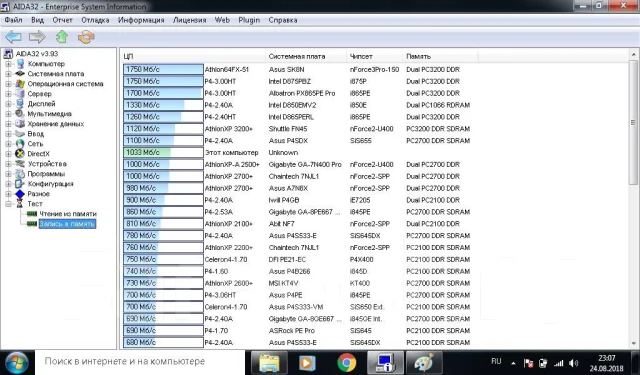Image resolution: width=640 pixels, height=375 pixels.
Task: Click the green 1033 Мб/с result bar
Action: [x=163, y=153]
